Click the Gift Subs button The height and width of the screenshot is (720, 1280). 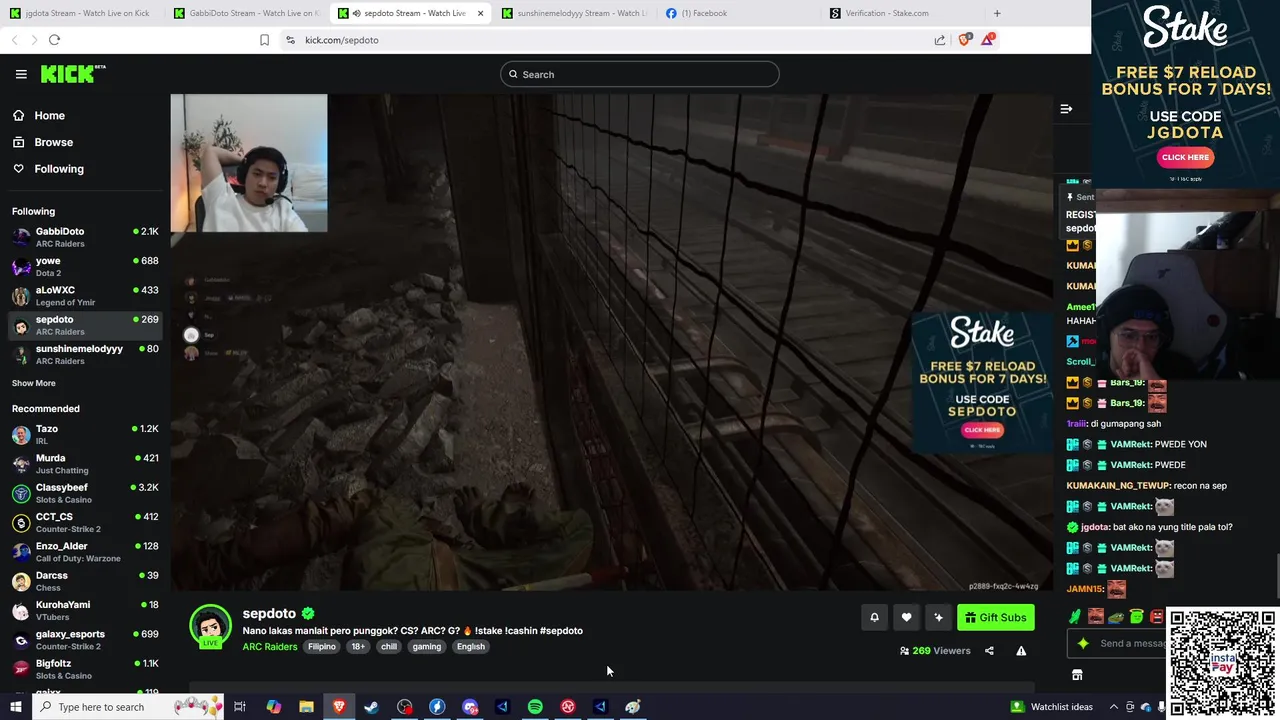(995, 617)
